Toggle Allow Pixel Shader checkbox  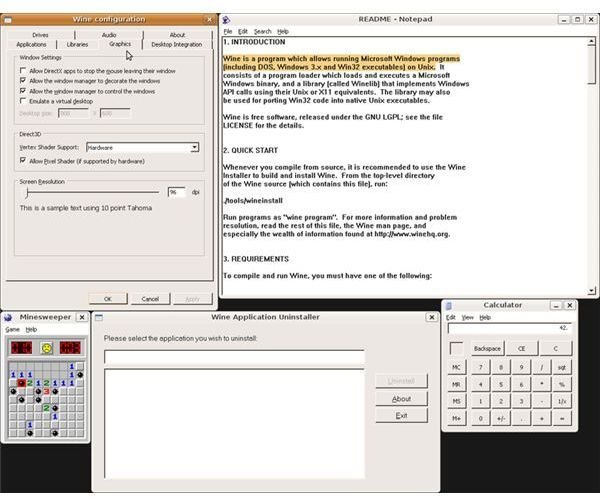23,160
